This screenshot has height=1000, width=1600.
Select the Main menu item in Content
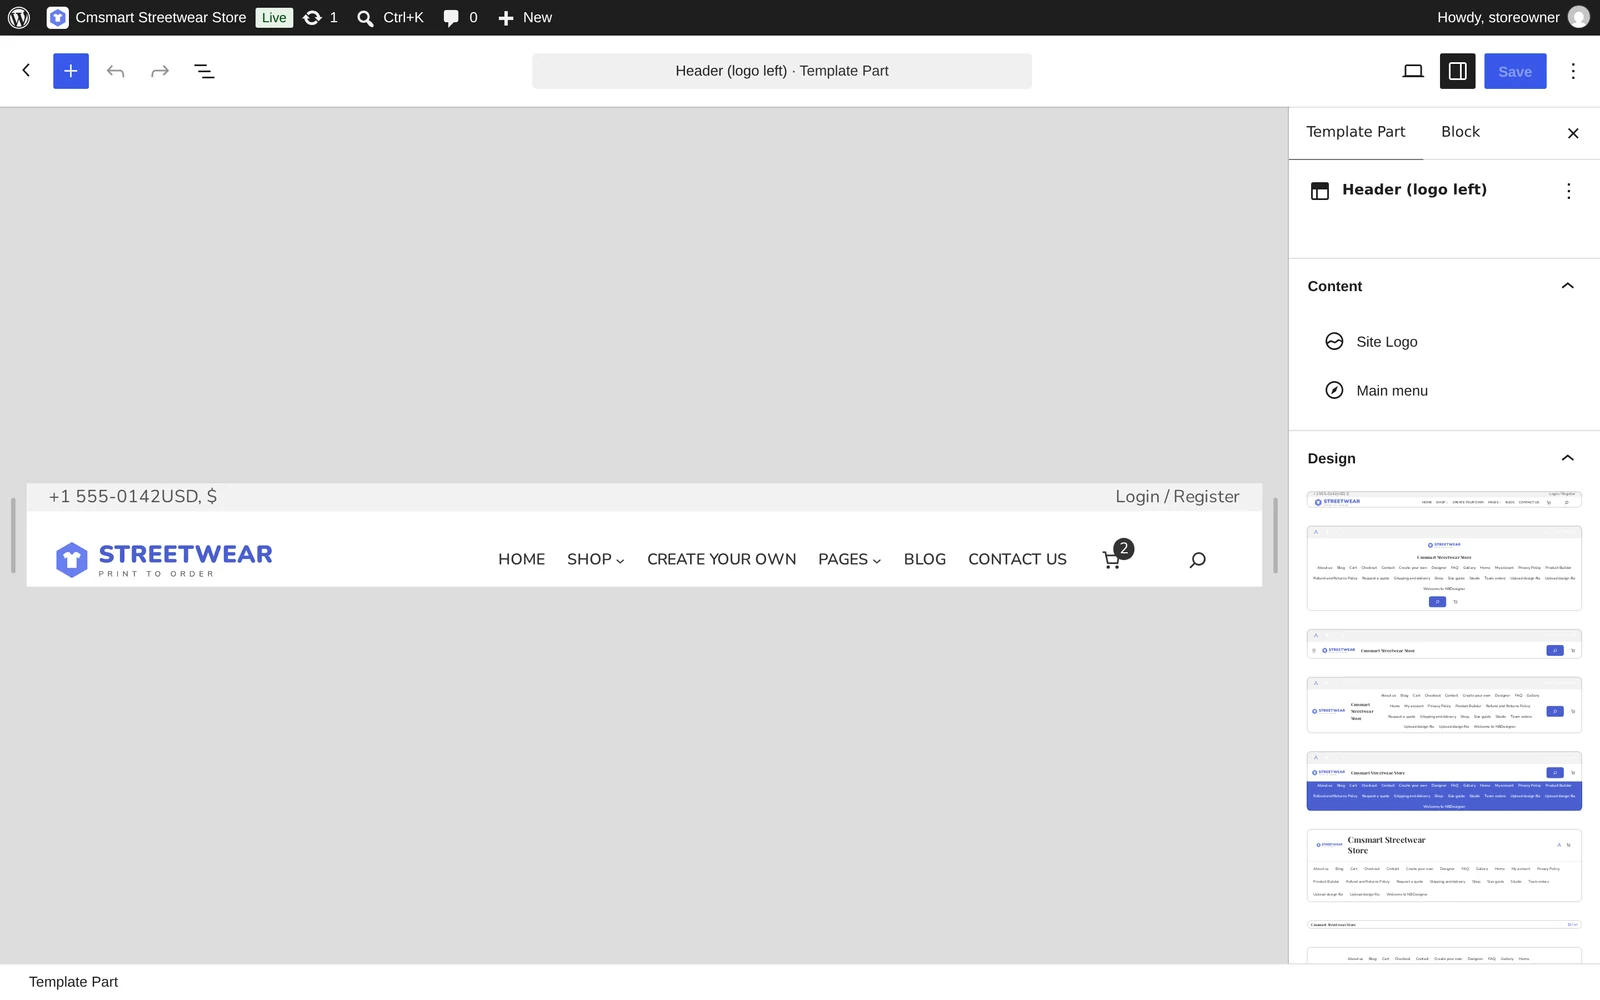[1444, 391]
